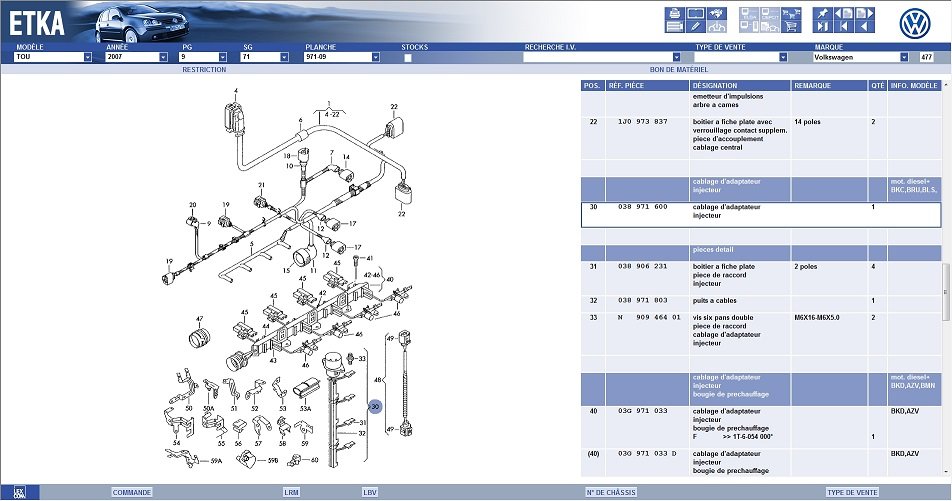Viewport: 952px width, 501px height.
Task: Click the bottom TYPE DE VENTE button
Action: [x=852, y=492]
